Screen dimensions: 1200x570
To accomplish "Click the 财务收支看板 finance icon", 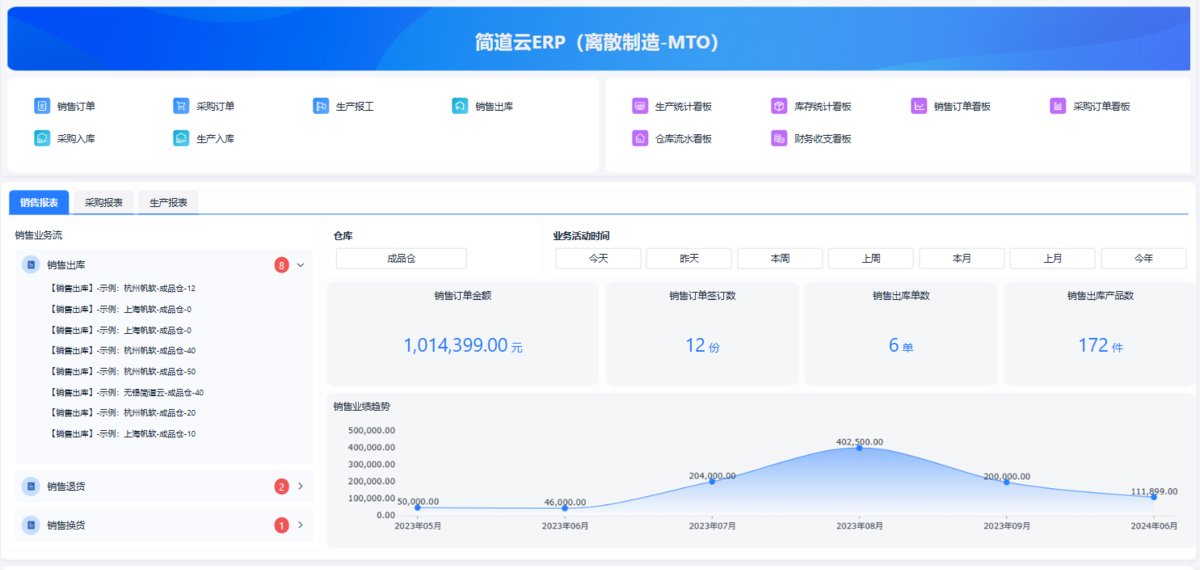I will point(779,138).
